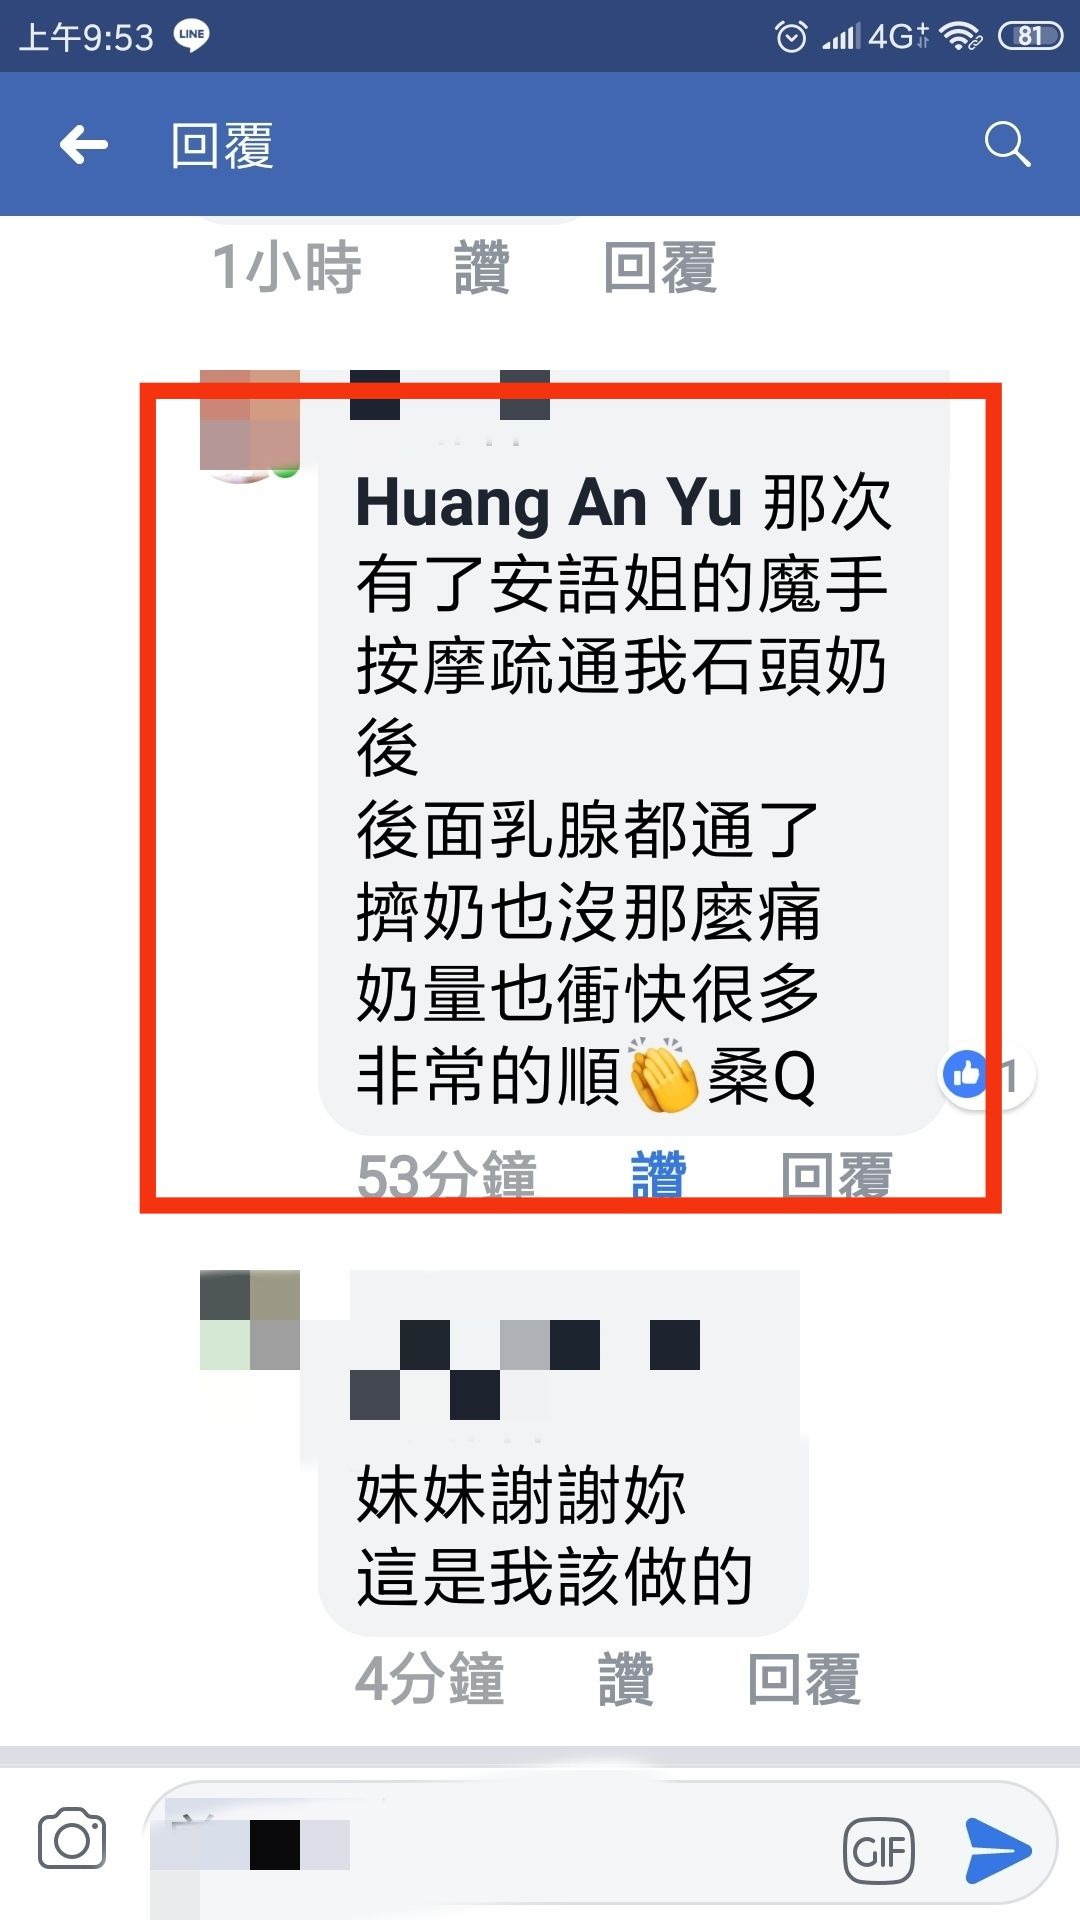Reply to the 1小時 comment
Viewport: 1080px width, 1920px height.
pyautogui.click(x=660, y=268)
